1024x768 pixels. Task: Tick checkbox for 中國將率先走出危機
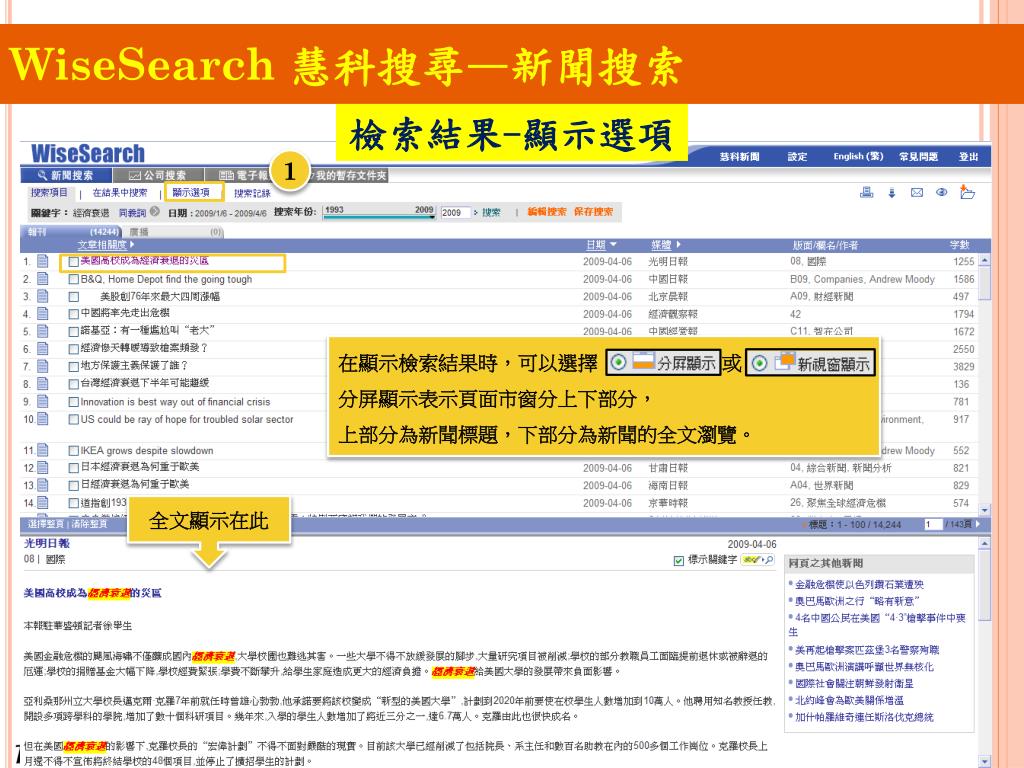pyautogui.click(x=74, y=314)
